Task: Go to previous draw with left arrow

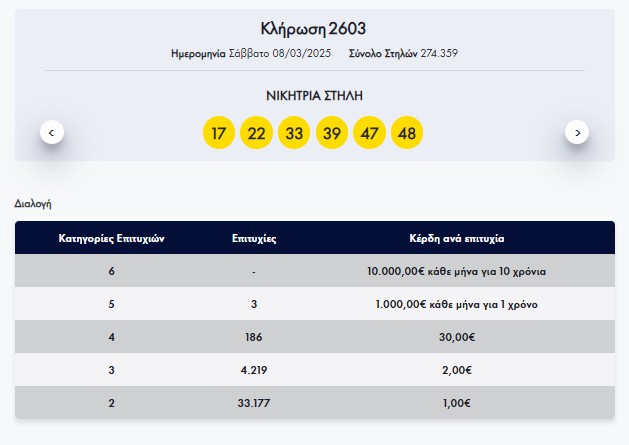Action: pos(52,132)
